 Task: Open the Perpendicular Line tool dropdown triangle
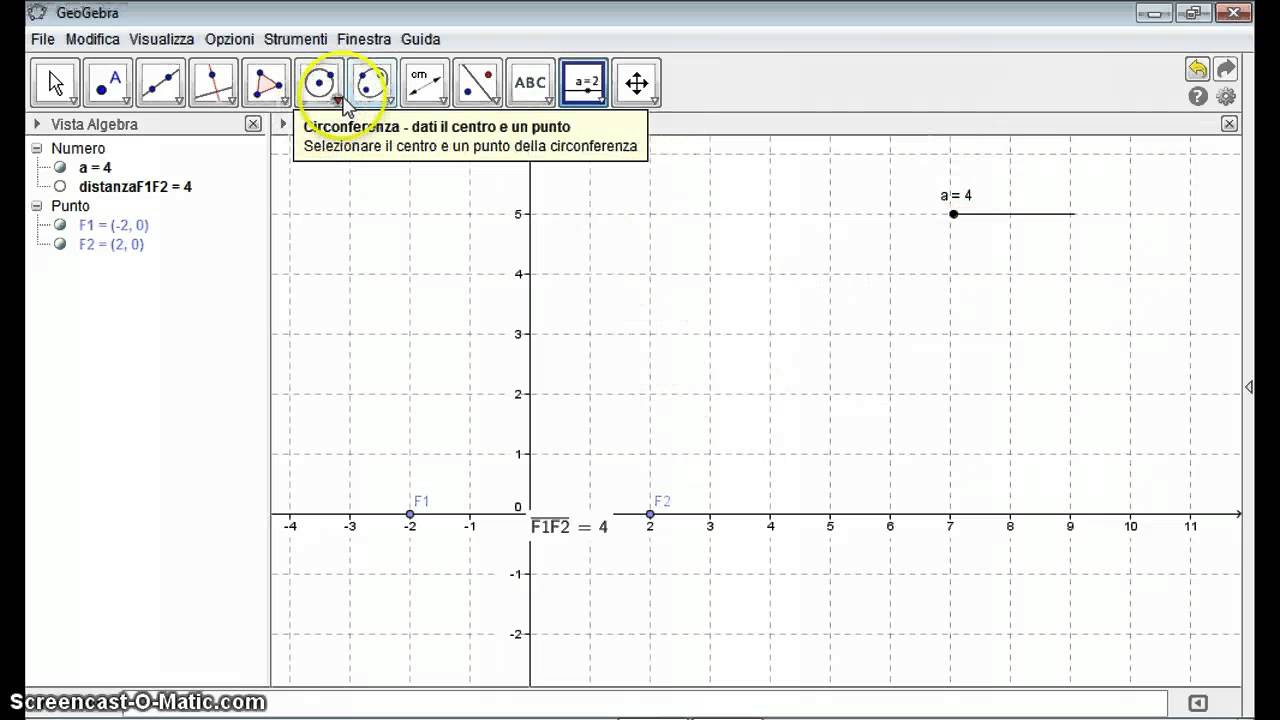tap(231, 101)
